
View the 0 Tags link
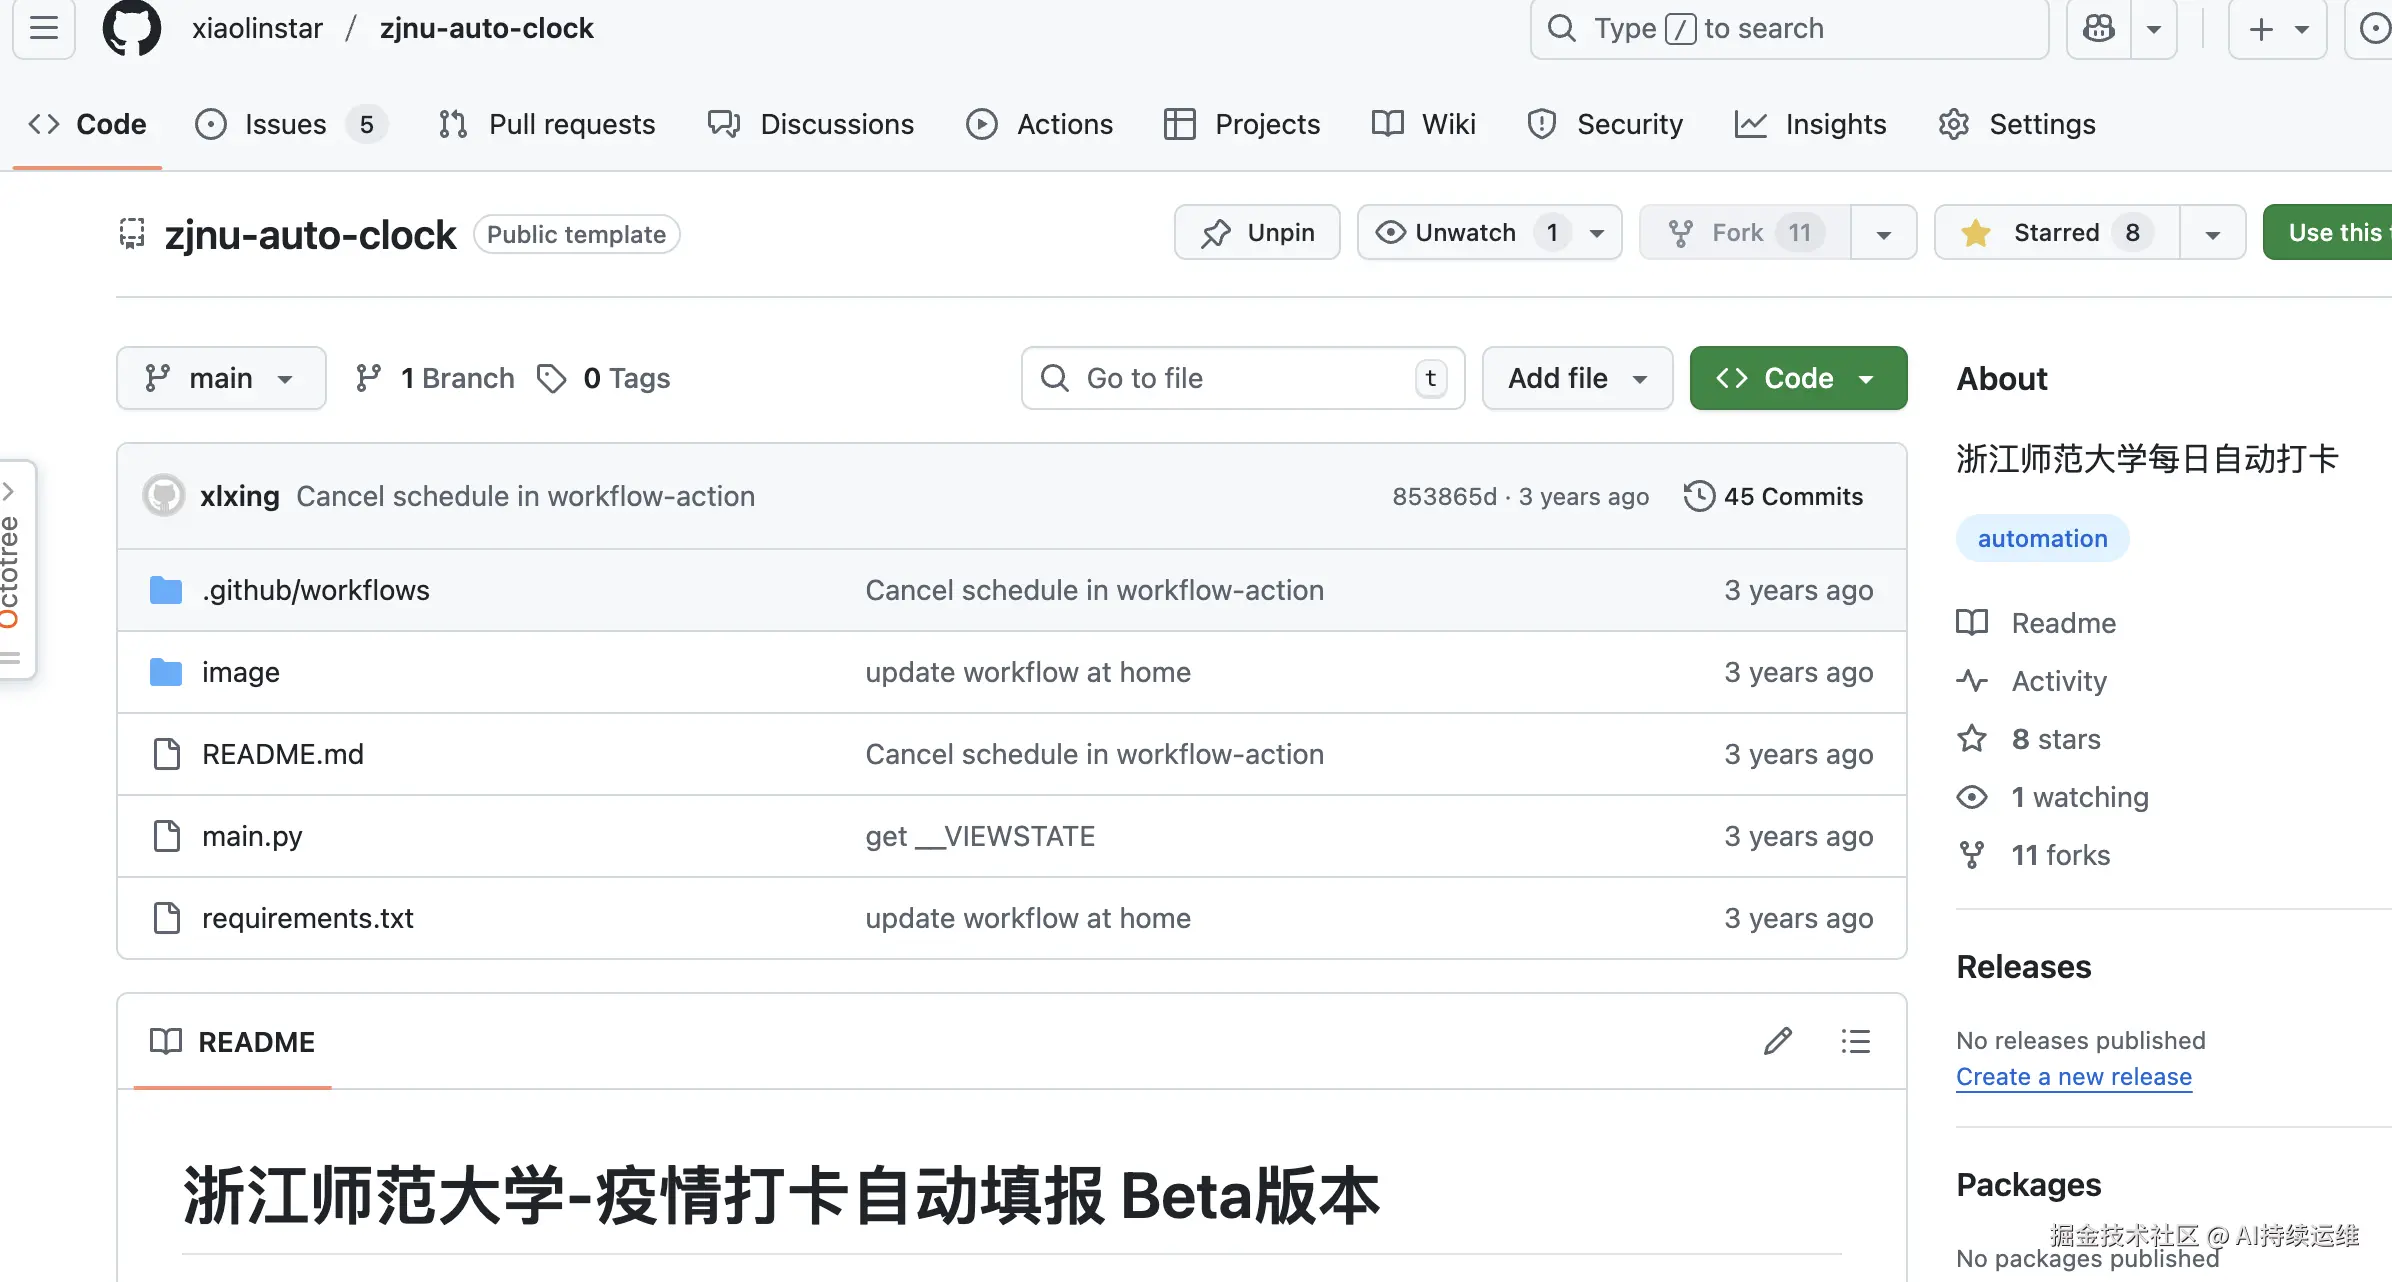pyautogui.click(x=604, y=378)
